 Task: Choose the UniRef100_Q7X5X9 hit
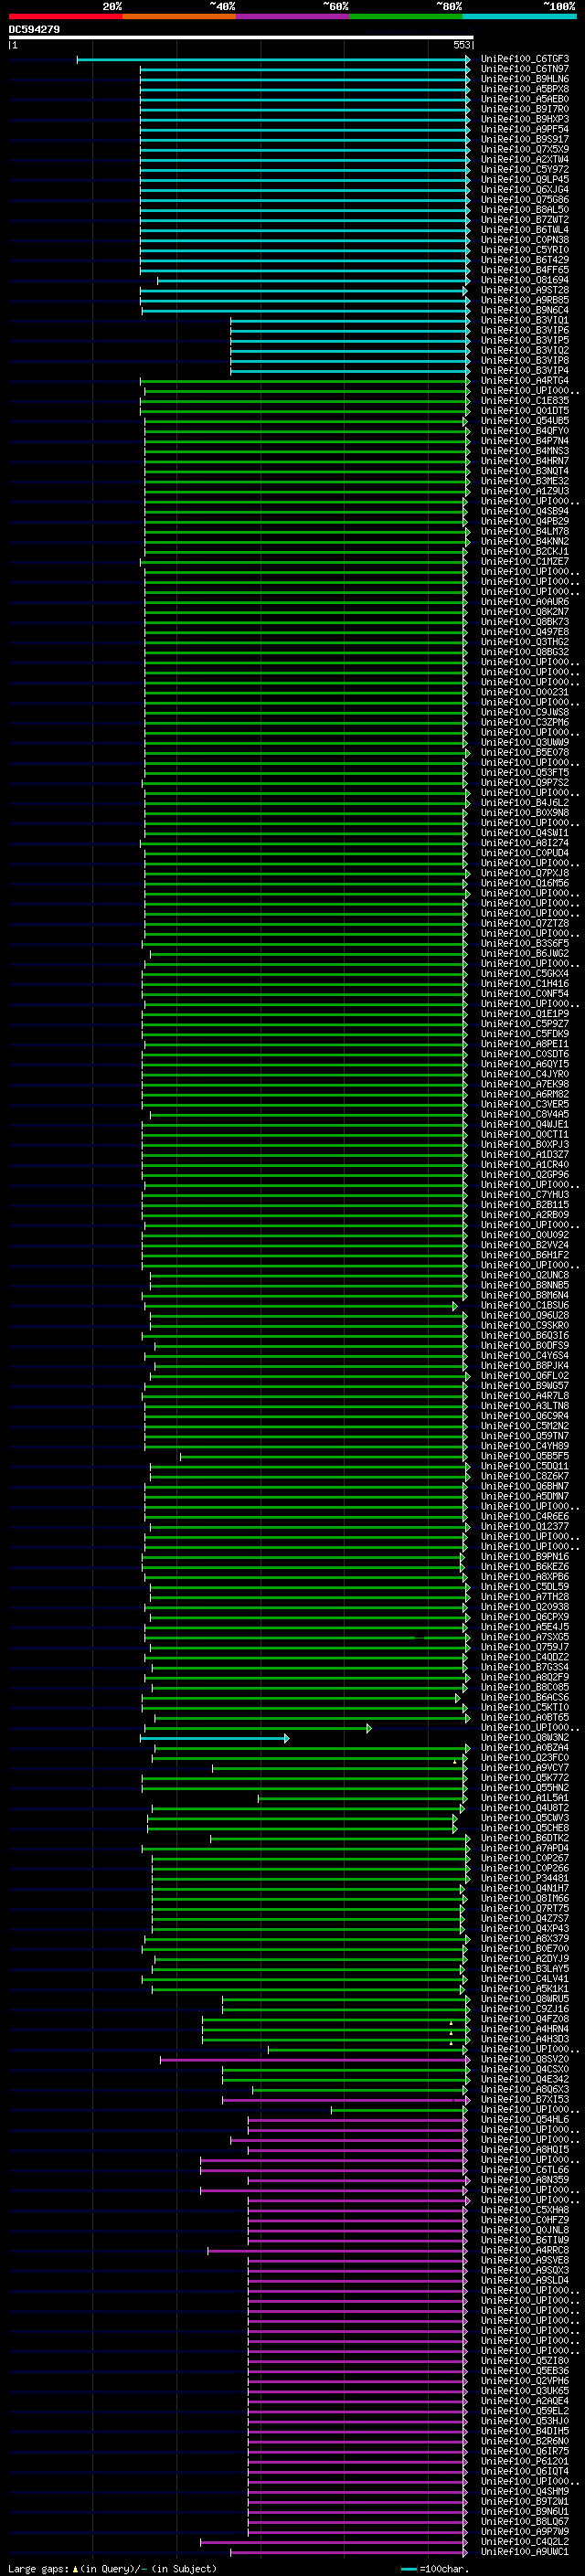[x=524, y=149]
